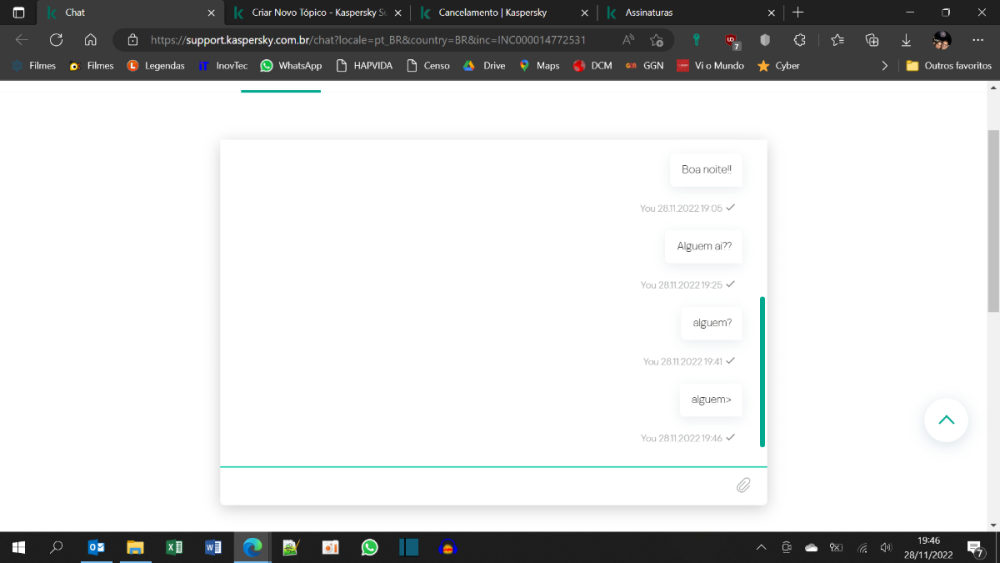The image size is (1000, 563).
Task: Open the Downloads panel
Action: 906,40
